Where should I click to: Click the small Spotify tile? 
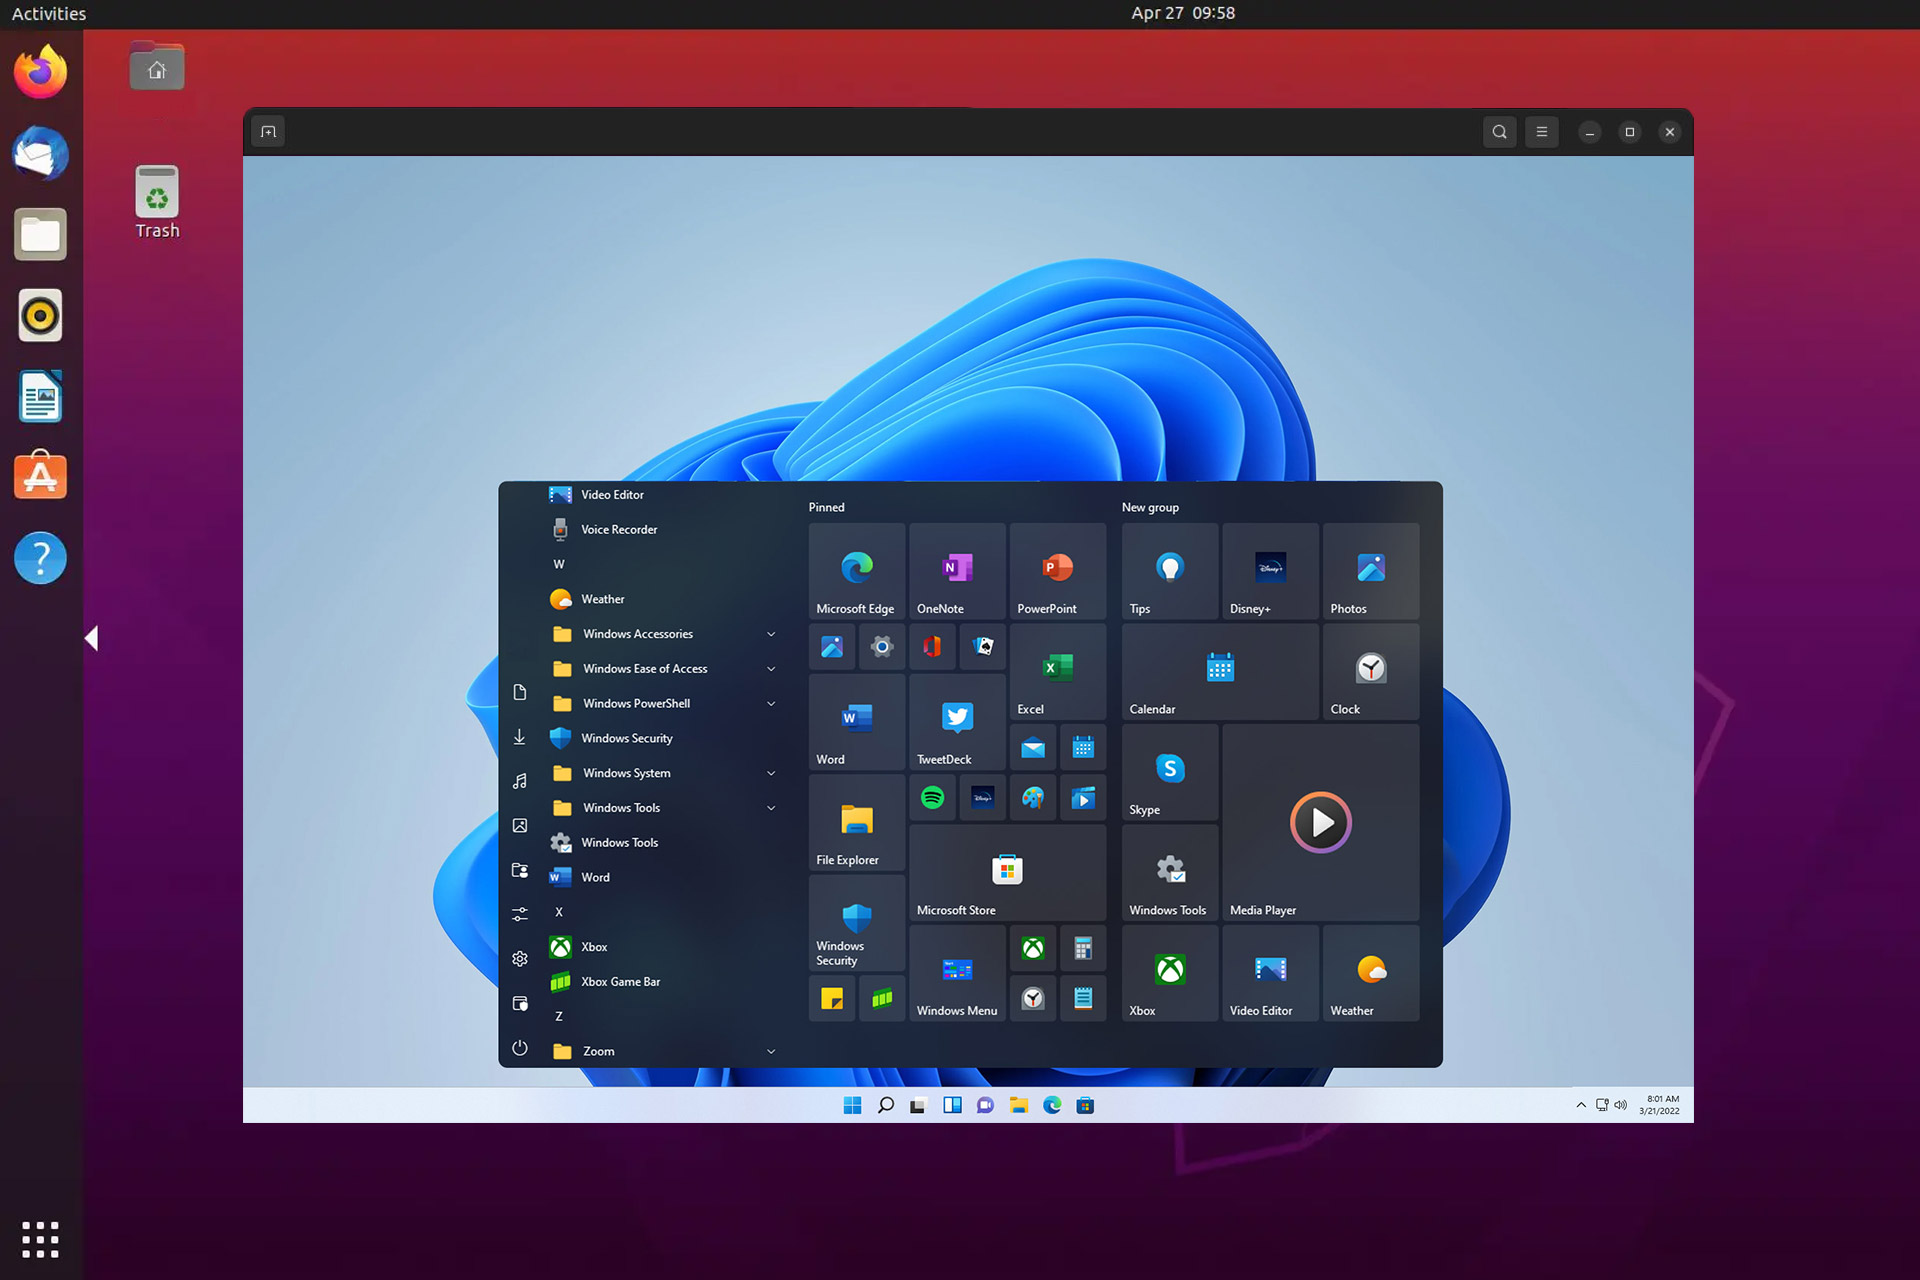[932, 797]
